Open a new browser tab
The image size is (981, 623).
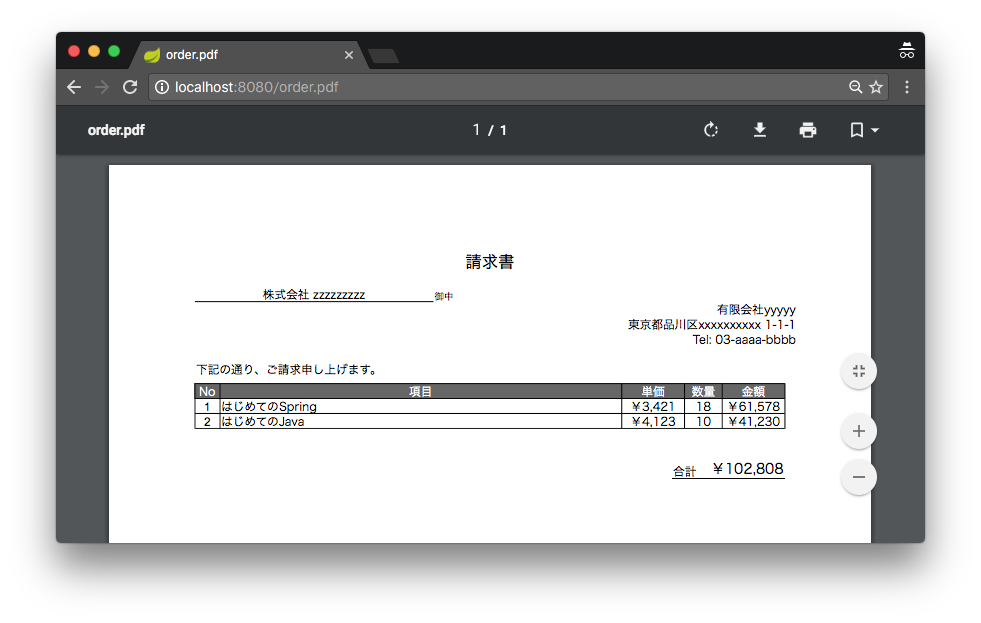tap(383, 56)
